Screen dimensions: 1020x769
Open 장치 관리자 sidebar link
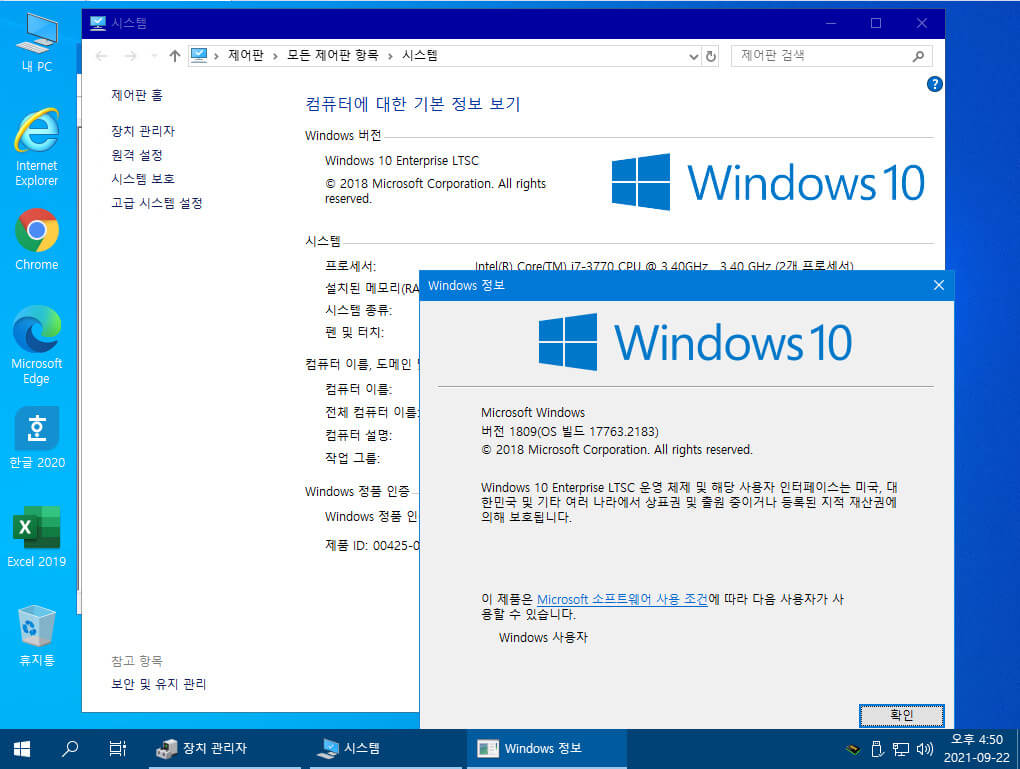pyautogui.click(x=143, y=131)
